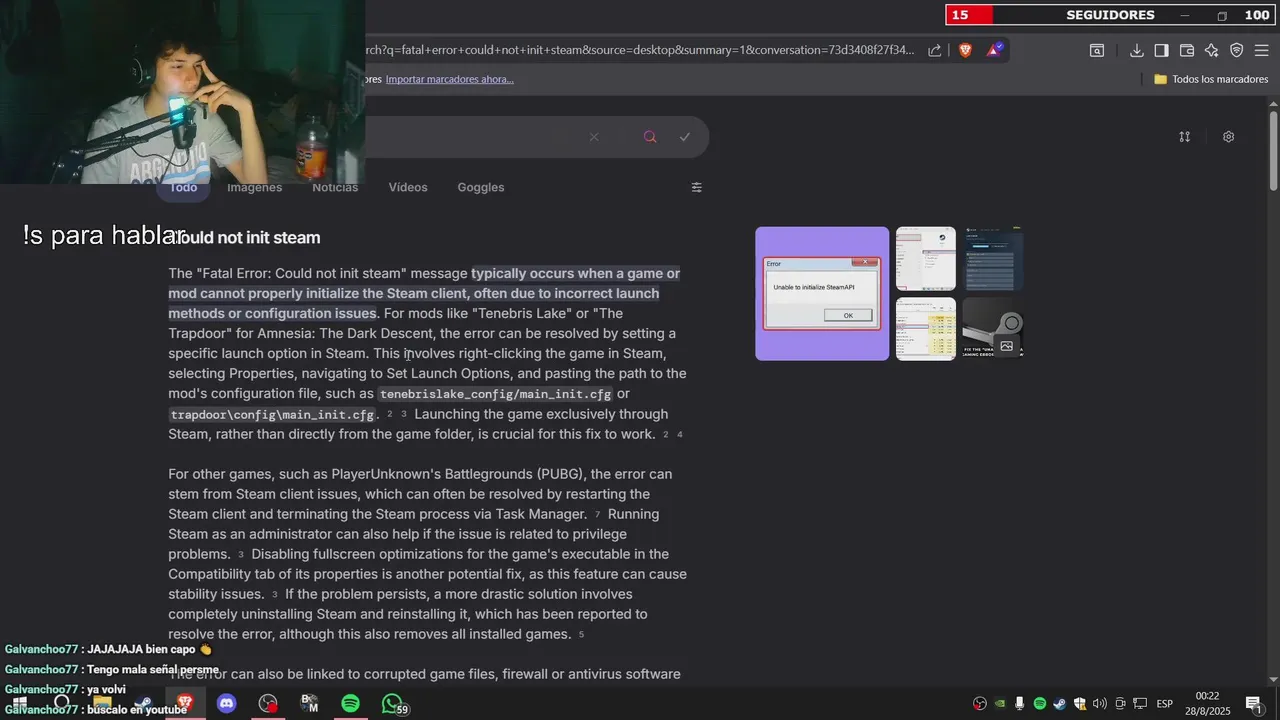
Task: Click the Meet Now camera tray icon
Action: pos(1120,704)
